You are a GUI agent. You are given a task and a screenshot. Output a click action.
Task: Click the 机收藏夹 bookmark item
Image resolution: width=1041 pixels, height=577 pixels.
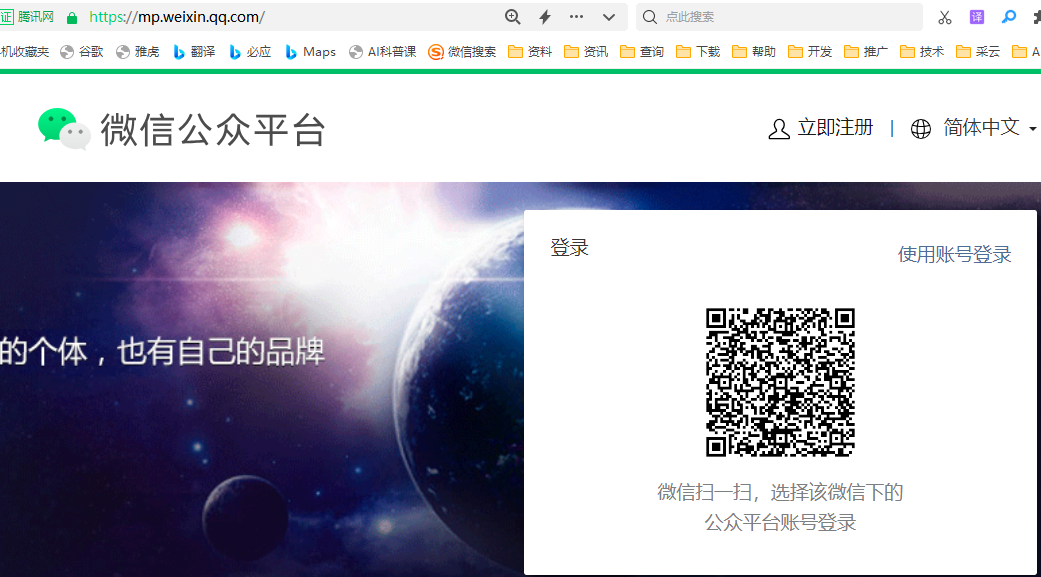click(x=25, y=52)
